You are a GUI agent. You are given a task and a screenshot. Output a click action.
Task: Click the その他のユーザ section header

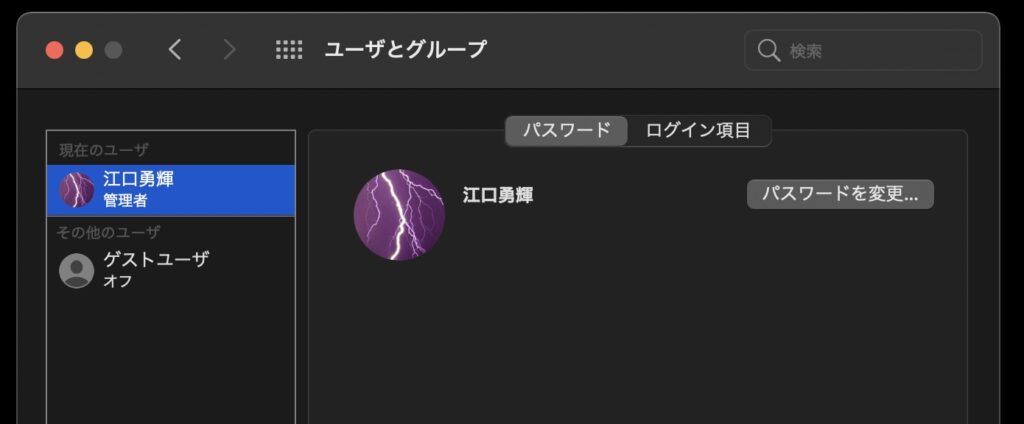click(x=108, y=232)
